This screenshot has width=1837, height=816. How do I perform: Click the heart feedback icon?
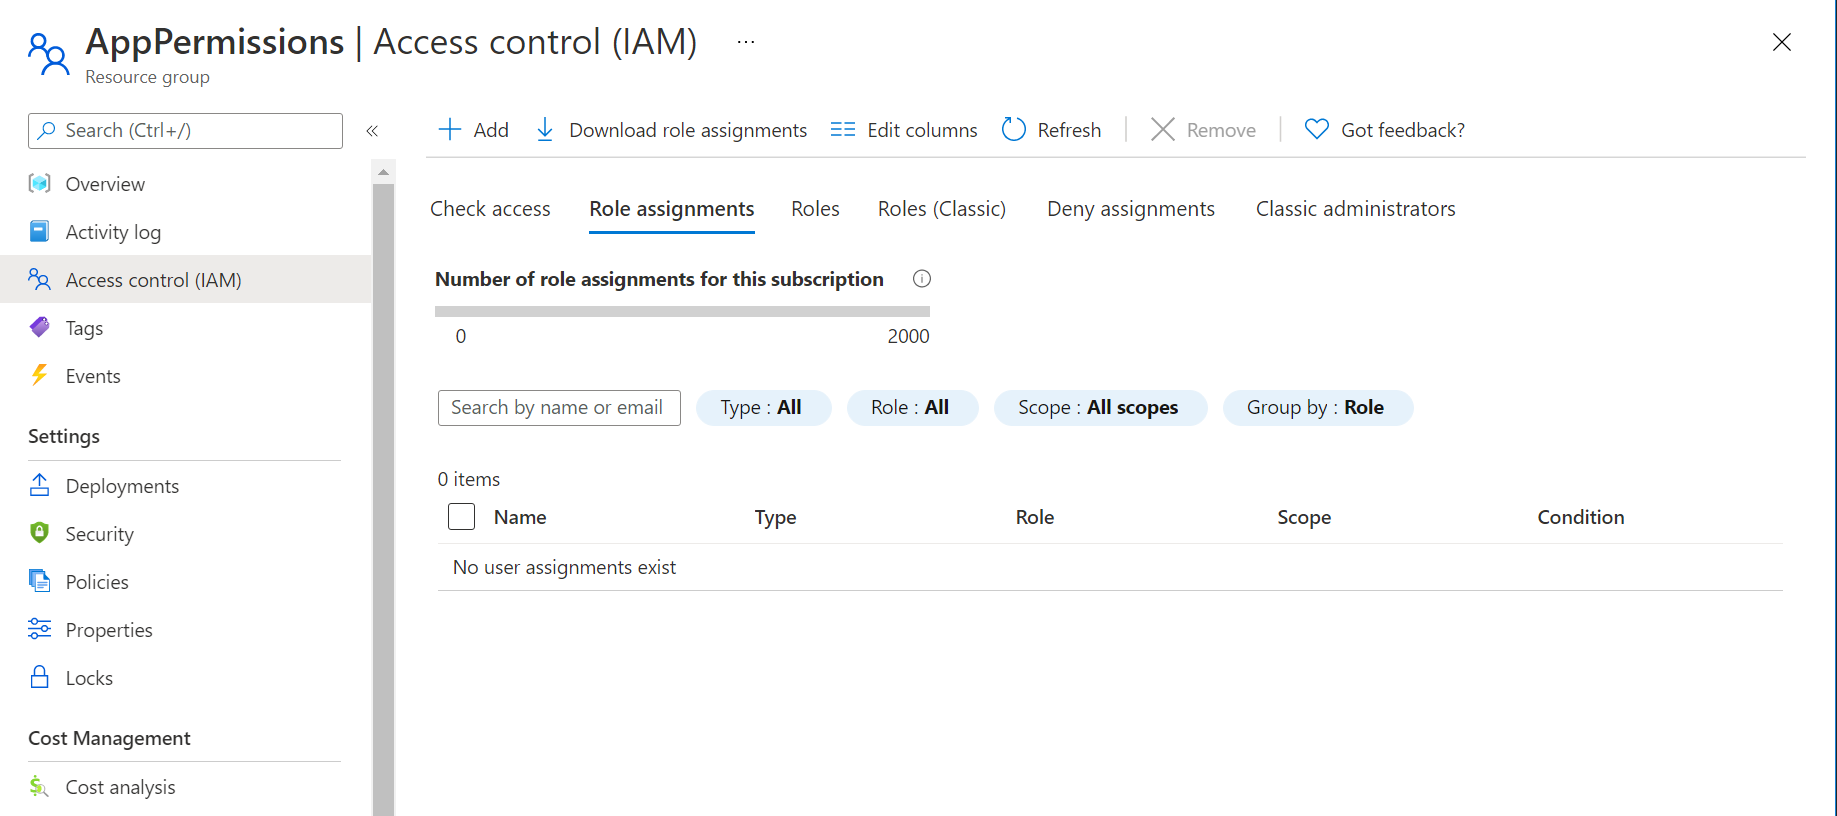pos(1317,129)
